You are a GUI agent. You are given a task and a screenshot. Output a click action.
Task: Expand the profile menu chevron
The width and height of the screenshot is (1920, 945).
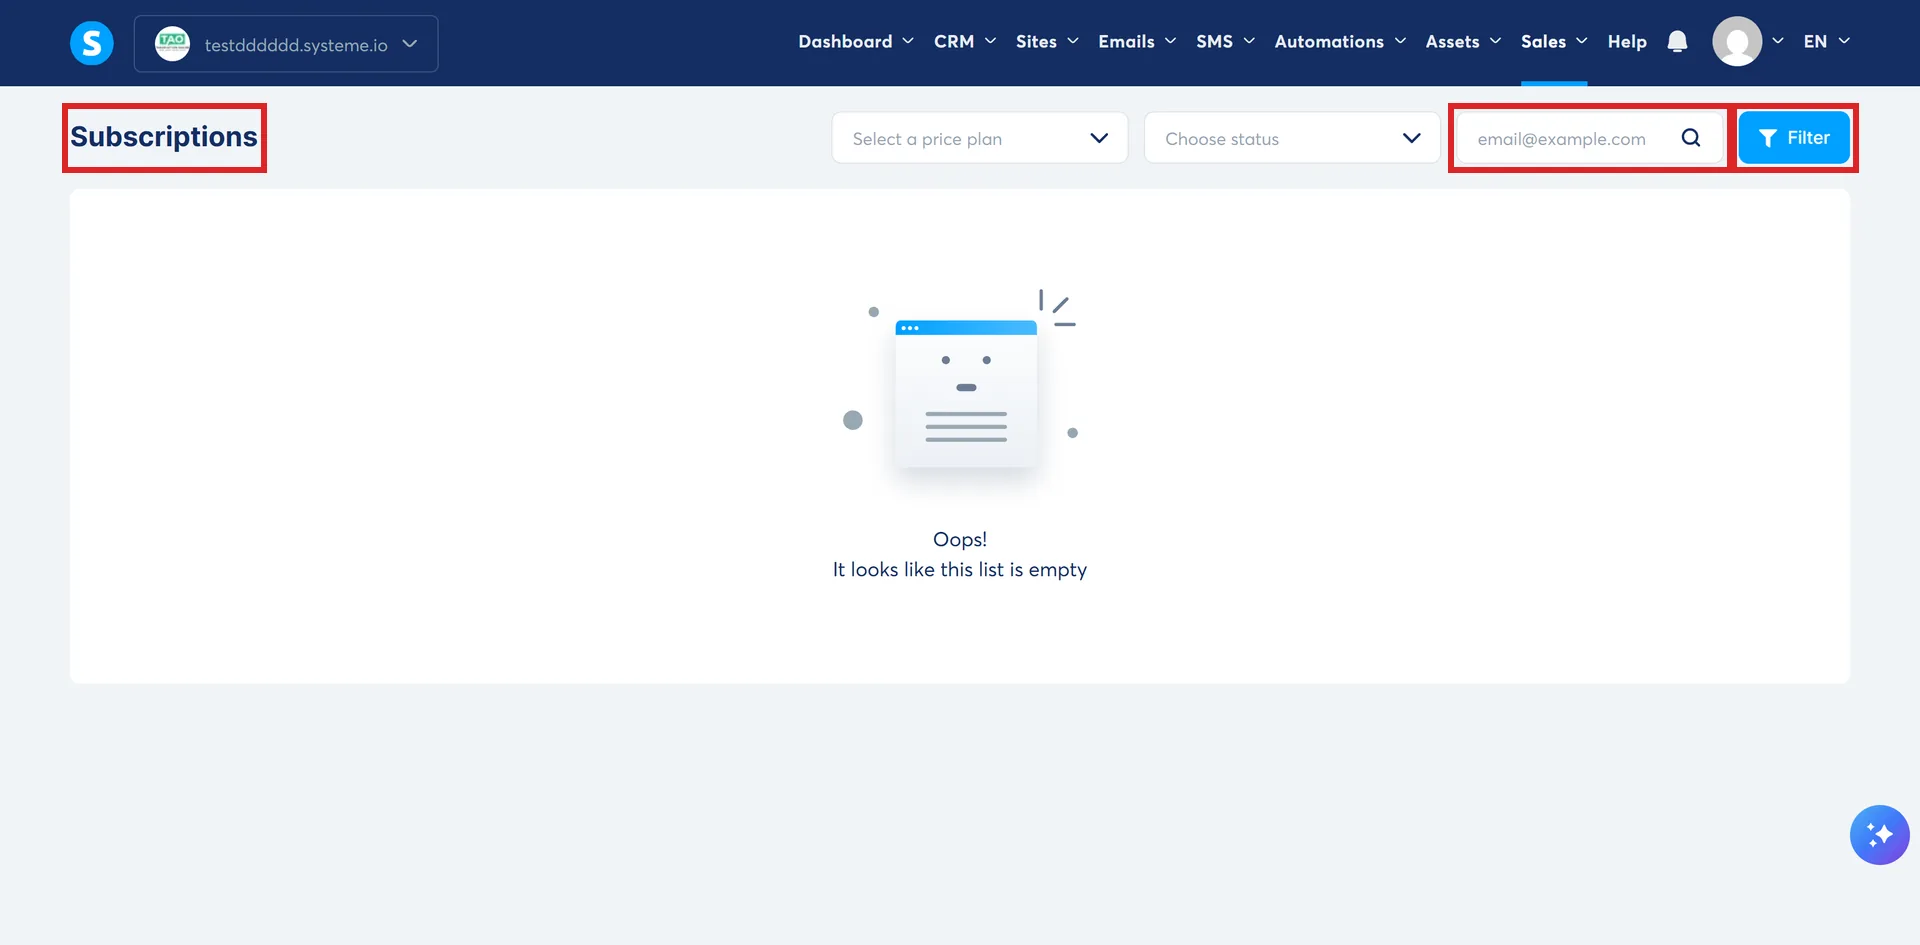pyautogui.click(x=1778, y=41)
